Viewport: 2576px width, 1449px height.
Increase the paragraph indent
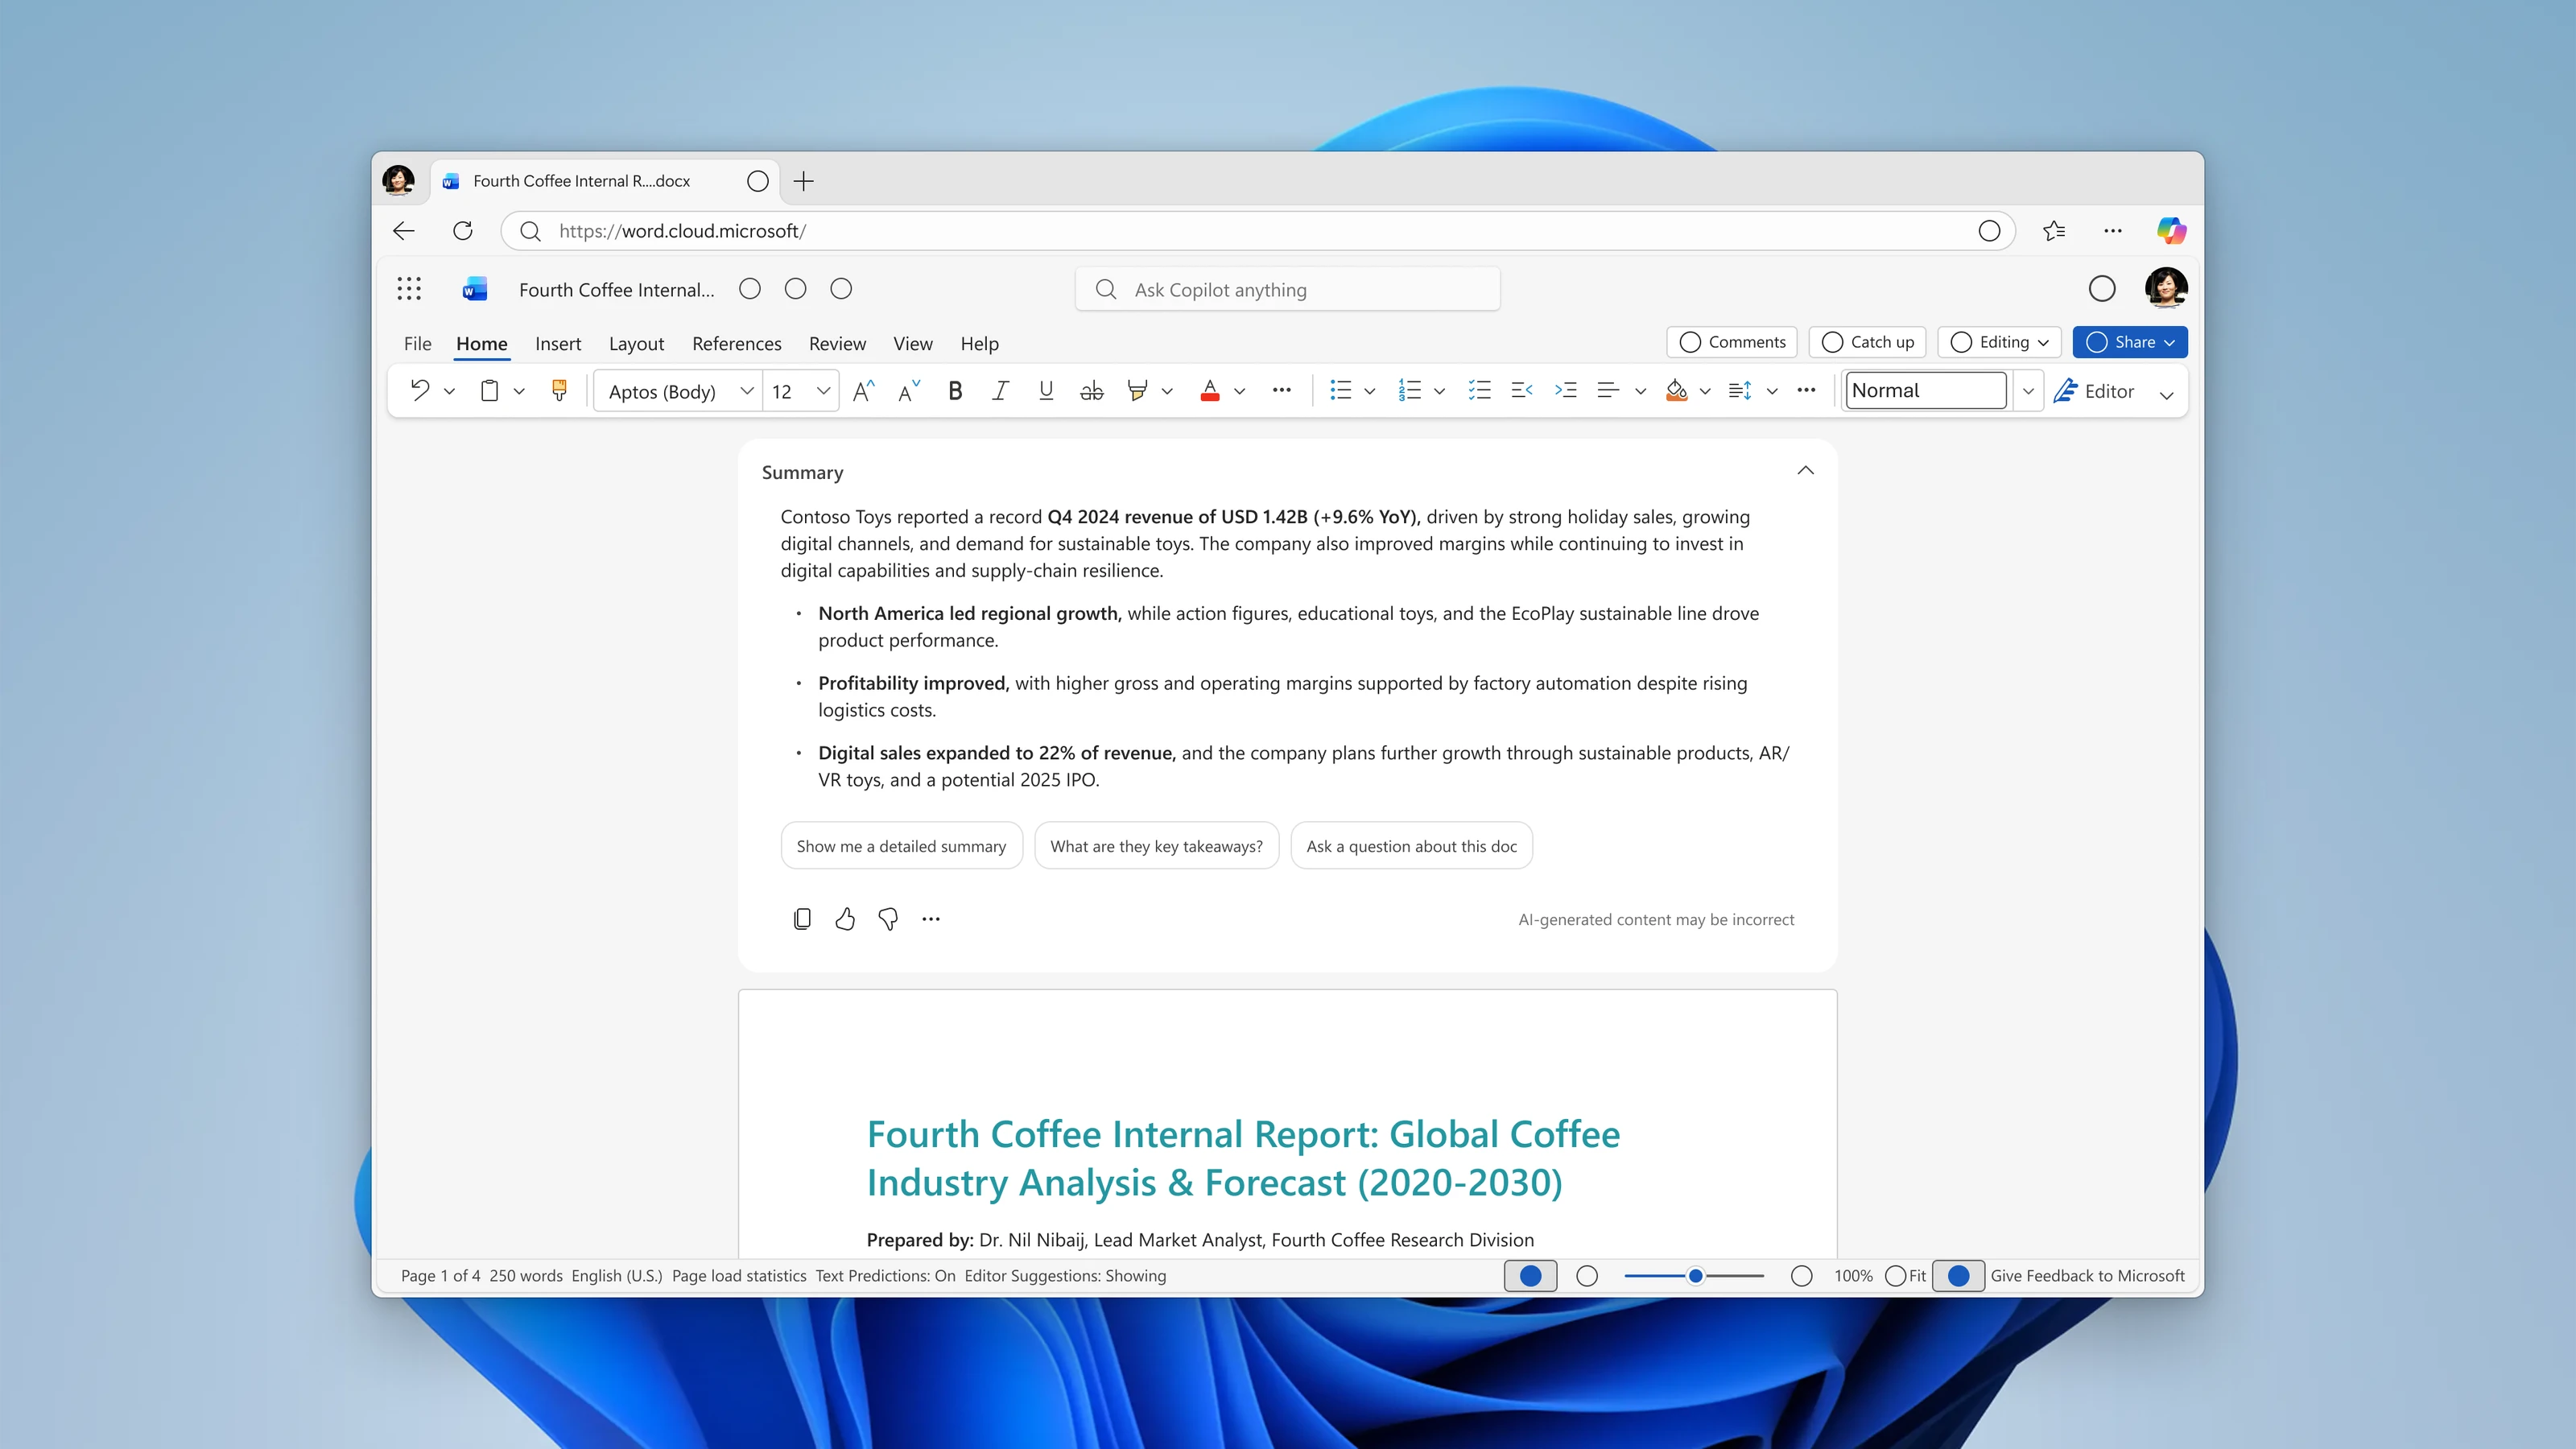coord(1566,391)
